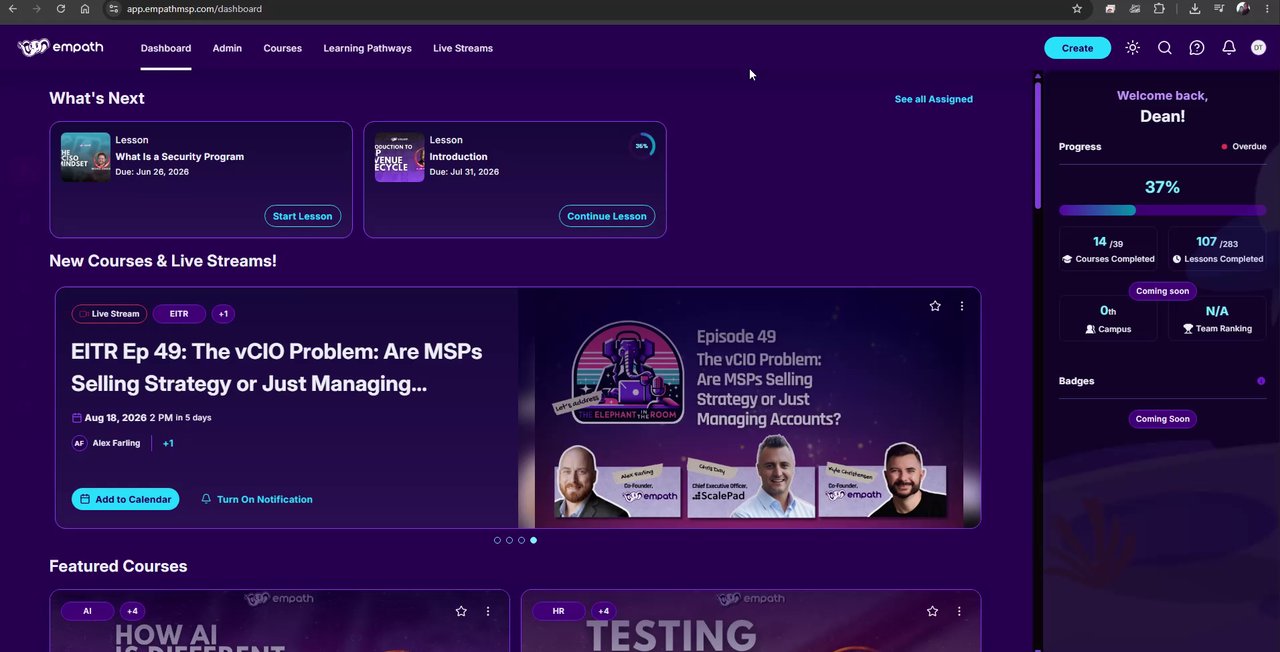1280x652 pixels.
Task: Open the Live Streams menu item
Action: point(463,48)
